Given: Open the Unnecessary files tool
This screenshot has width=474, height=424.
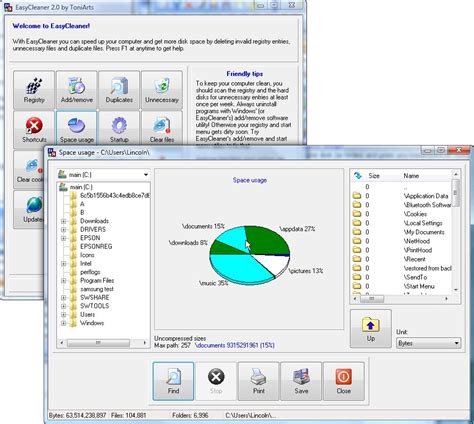Looking at the screenshot, I should (162, 90).
